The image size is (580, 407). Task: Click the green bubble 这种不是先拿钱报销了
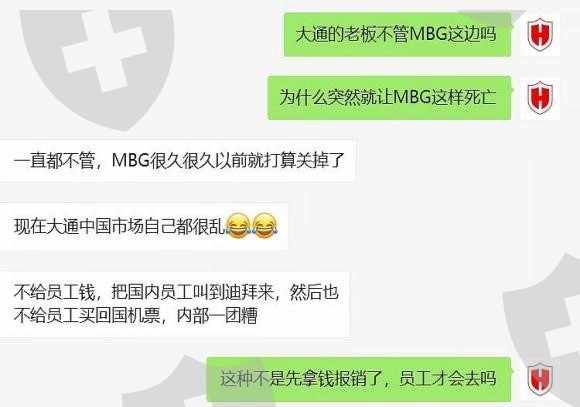(359, 379)
